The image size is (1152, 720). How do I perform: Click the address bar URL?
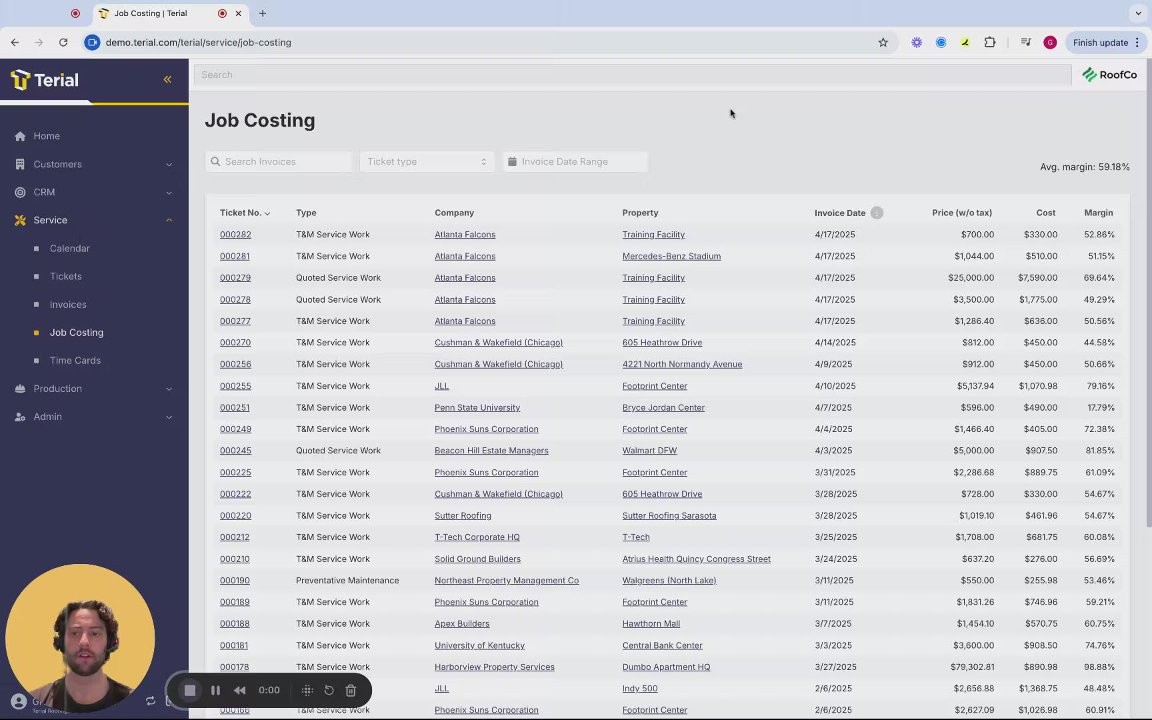[x=198, y=43]
